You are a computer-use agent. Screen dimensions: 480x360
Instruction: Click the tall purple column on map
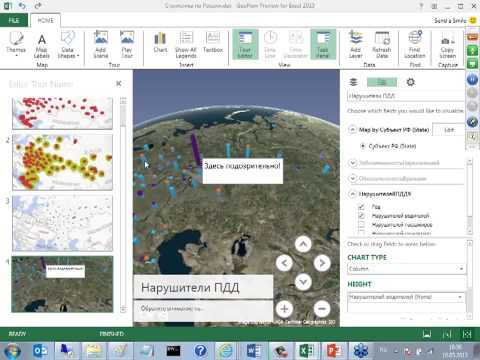[x=196, y=149]
